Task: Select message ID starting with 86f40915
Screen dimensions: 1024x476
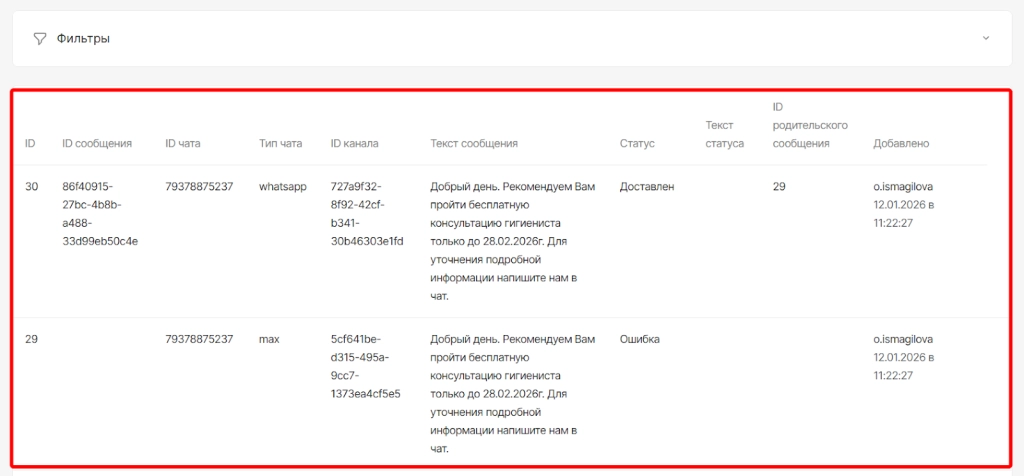Action: click(100, 214)
